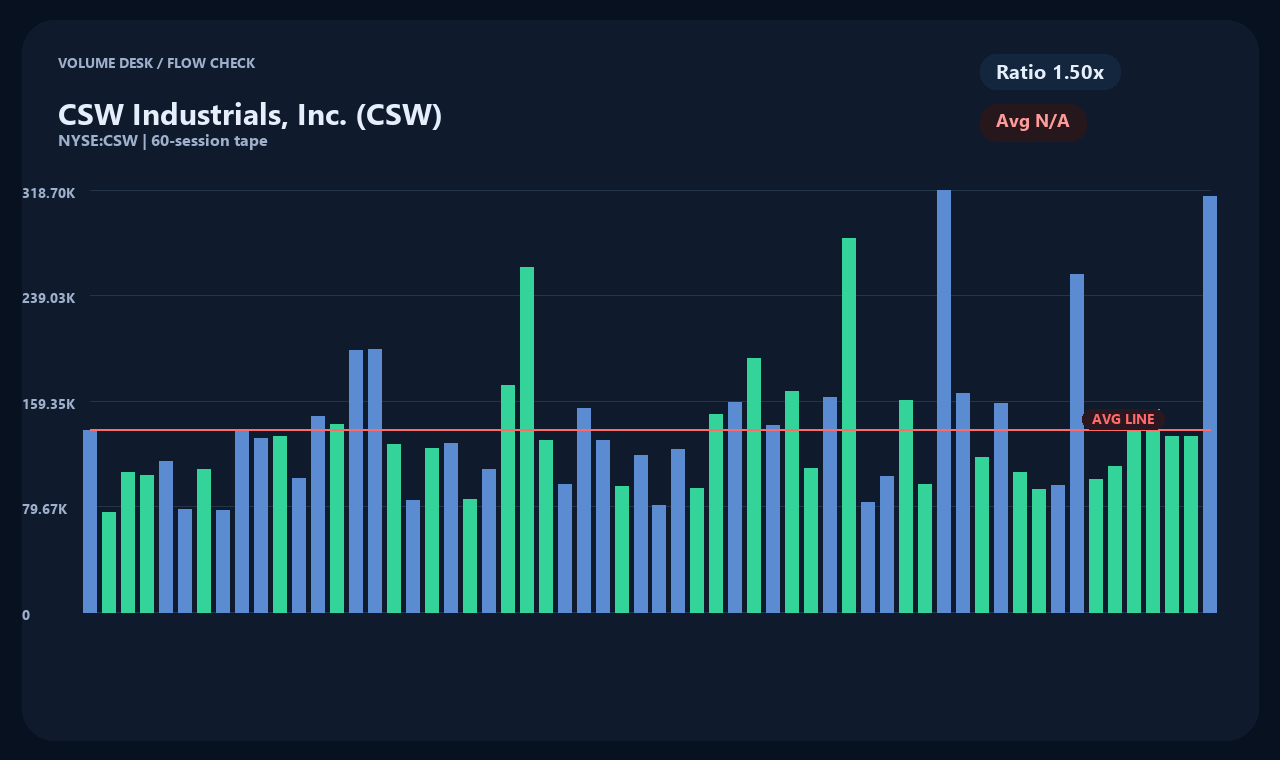Click the NYSE:CSW 60-session tape subtitle

pos(163,141)
